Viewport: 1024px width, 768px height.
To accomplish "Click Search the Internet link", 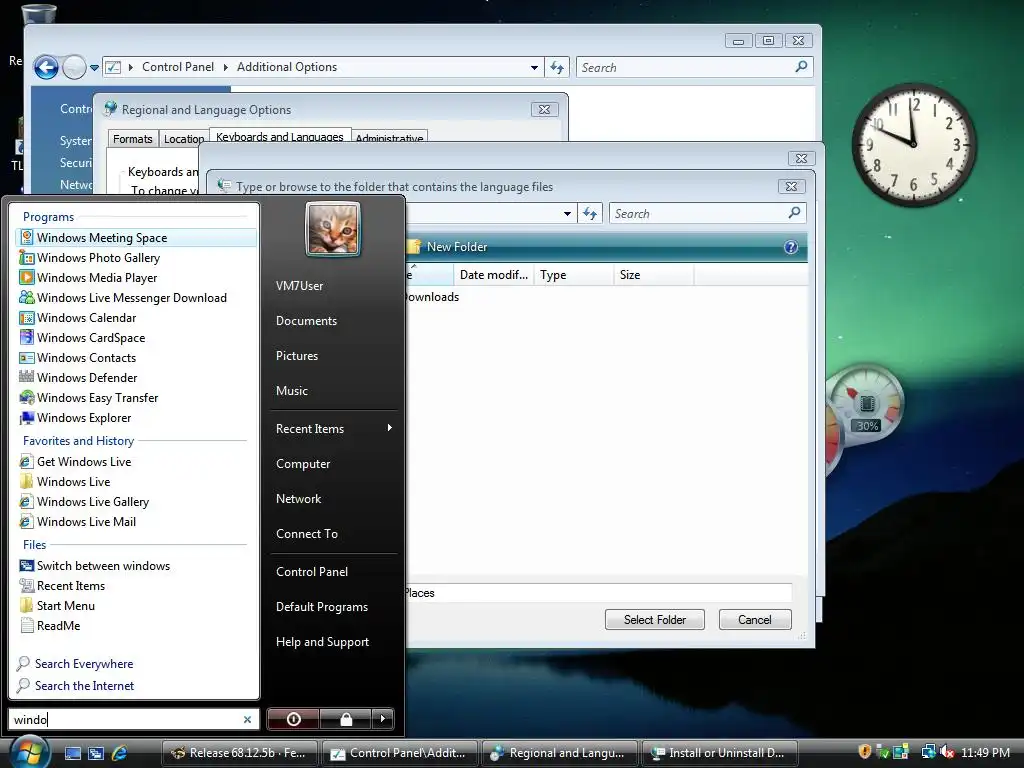I will click(x=84, y=686).
